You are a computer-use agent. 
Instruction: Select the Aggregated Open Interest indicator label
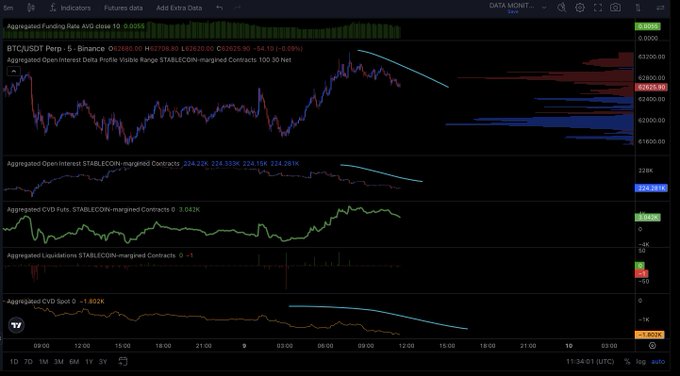93,164
